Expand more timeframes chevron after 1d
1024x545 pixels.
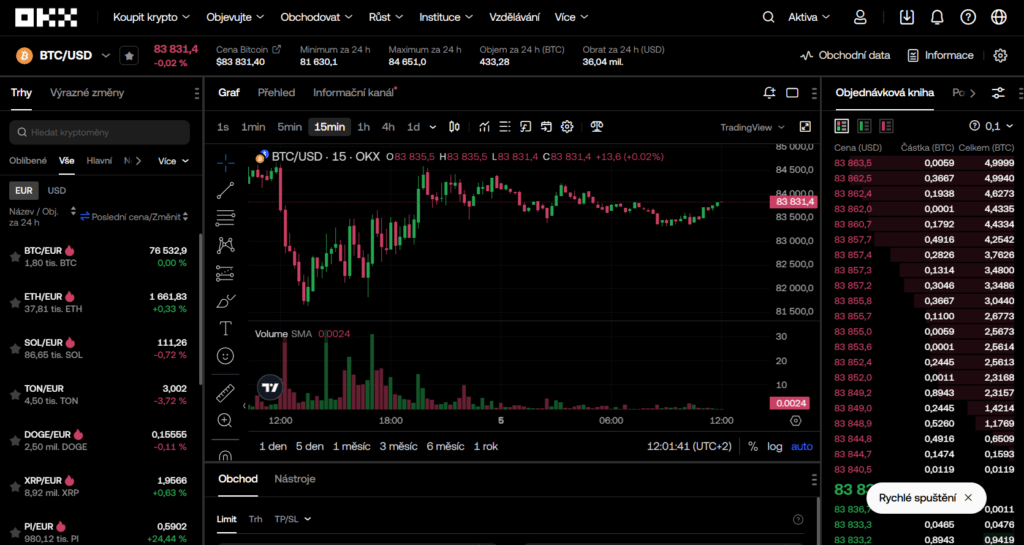pos(430,127)
